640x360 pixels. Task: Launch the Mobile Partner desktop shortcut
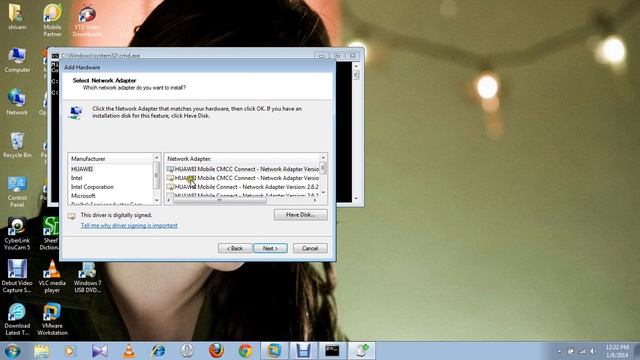click(x=52, y=20)
